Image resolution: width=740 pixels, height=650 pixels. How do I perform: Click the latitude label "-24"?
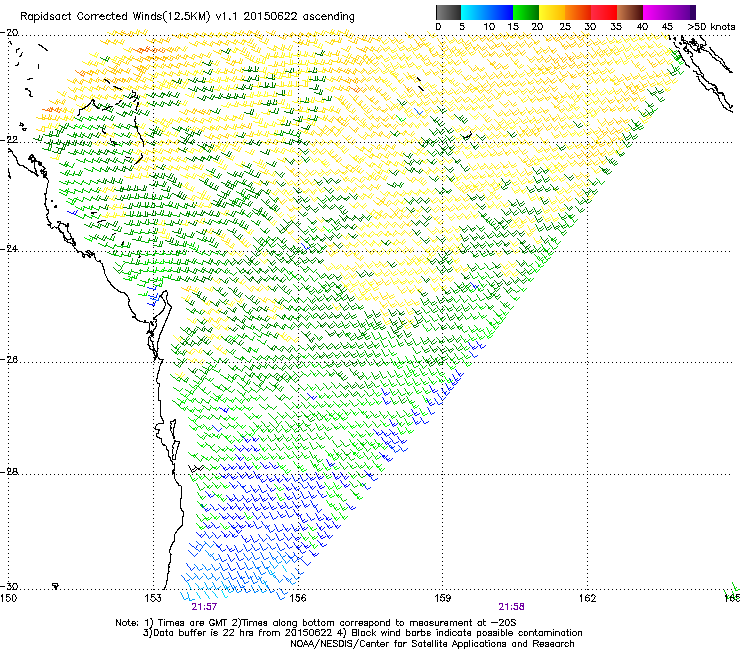9,249
